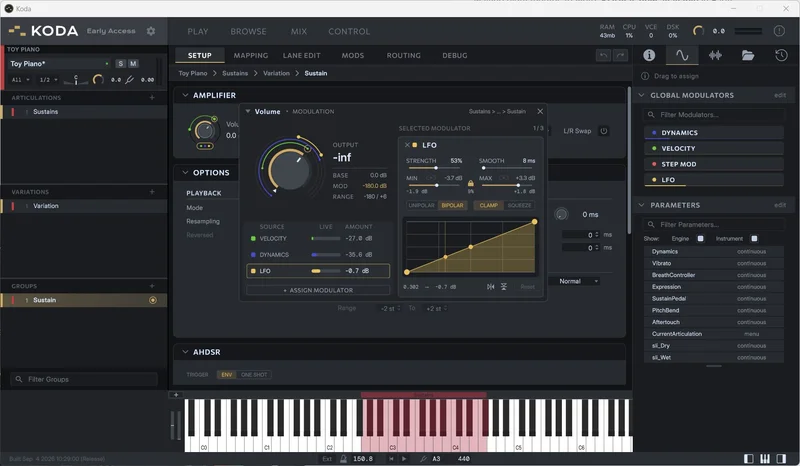Screen dimensions: 800x466
Task: Switch to the Control tab
Action: click(x=349, y=31)
